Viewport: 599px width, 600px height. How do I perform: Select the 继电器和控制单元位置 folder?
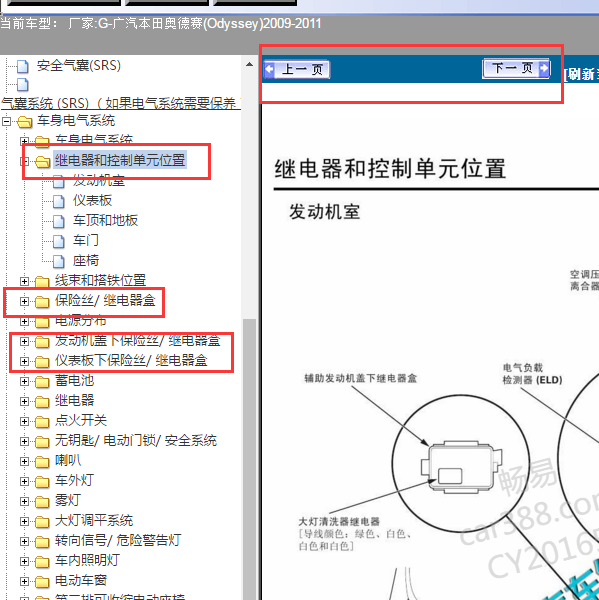click(120, 160)
